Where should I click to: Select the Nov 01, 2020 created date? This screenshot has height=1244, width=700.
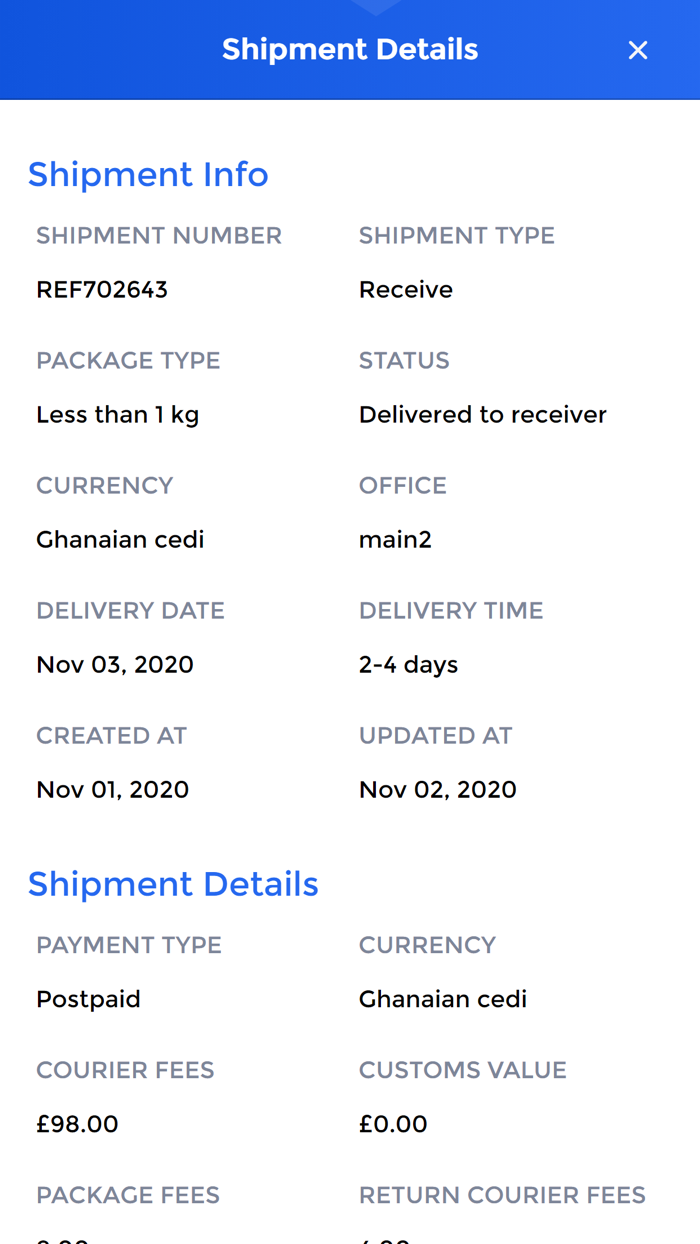pos(112,789)
